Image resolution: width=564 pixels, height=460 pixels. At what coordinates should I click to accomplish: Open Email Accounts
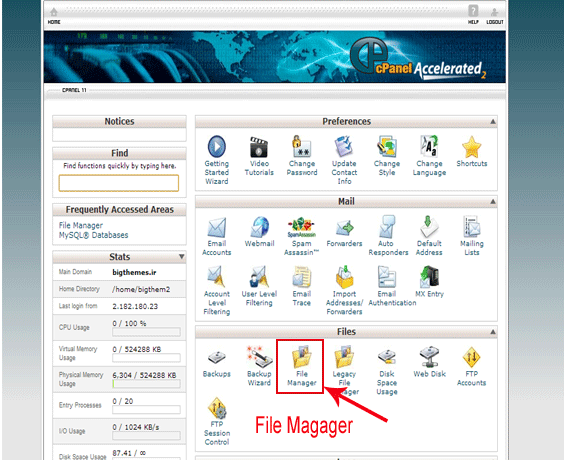click(x=217, y=236)
